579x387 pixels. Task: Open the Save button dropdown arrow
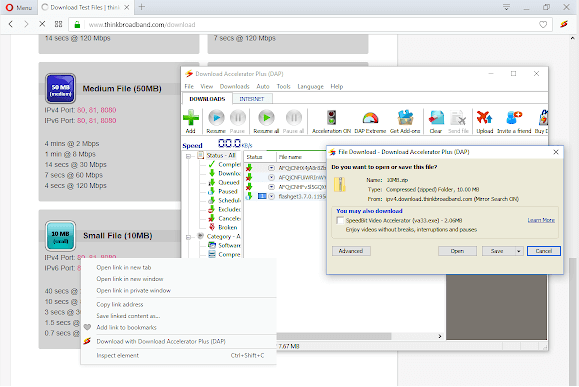tap(518, 251)
